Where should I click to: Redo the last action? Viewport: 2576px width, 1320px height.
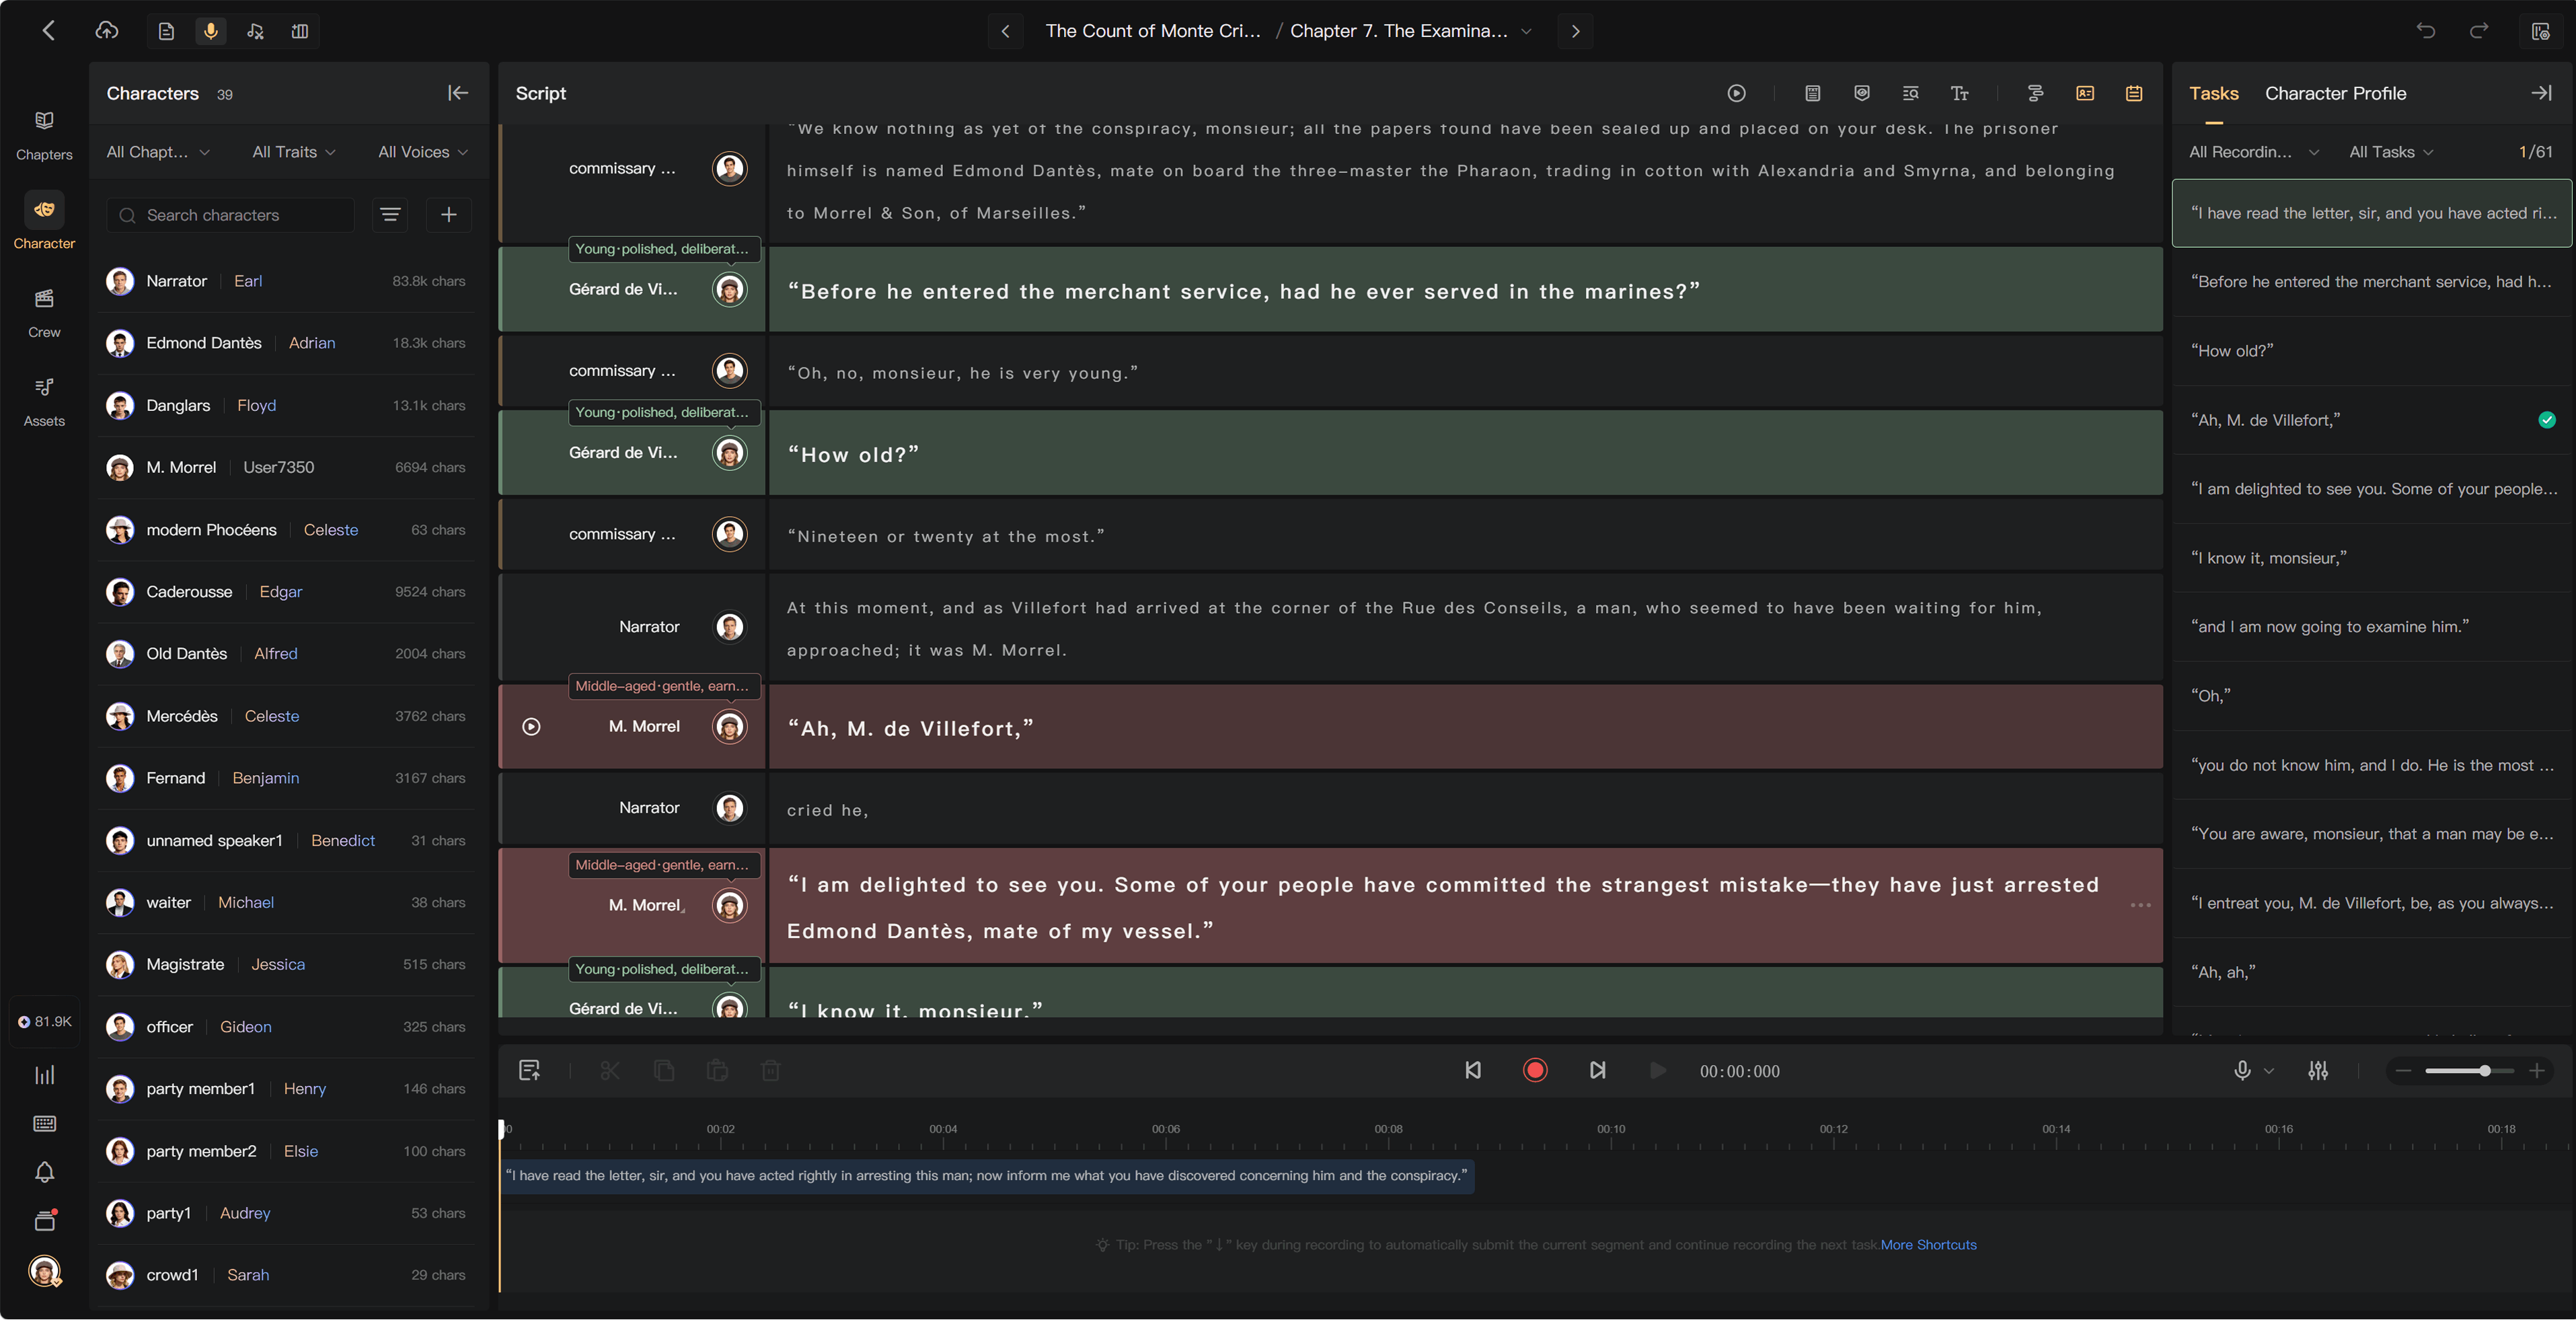pos(2479,31)
